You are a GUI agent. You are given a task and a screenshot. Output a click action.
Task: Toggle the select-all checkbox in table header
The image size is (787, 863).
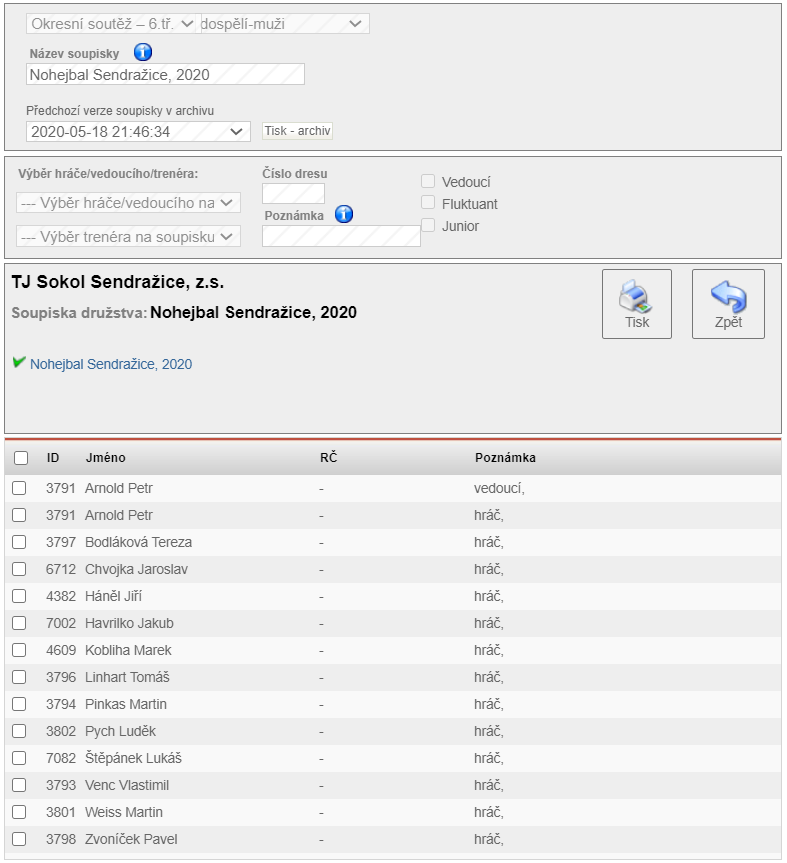pos(21,458)
